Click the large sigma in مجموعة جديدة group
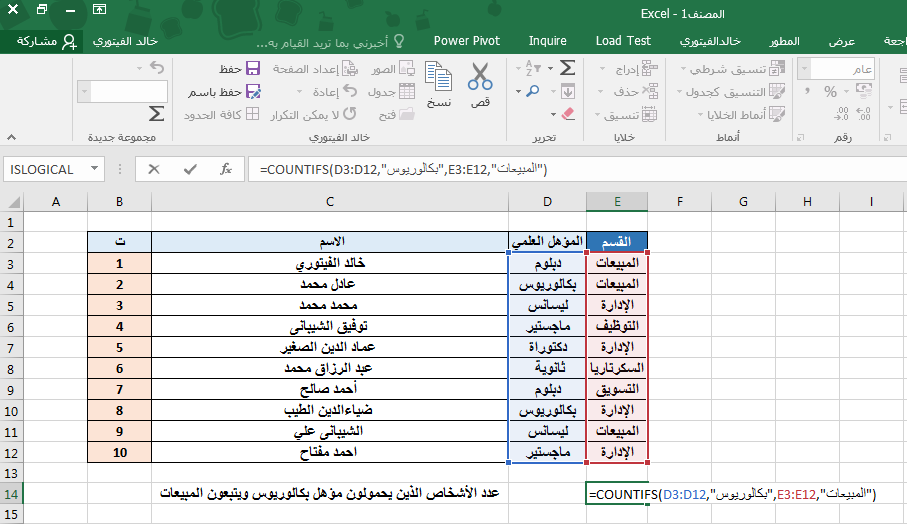This screenshot has height=524, width=907. [x=156, y=113]
